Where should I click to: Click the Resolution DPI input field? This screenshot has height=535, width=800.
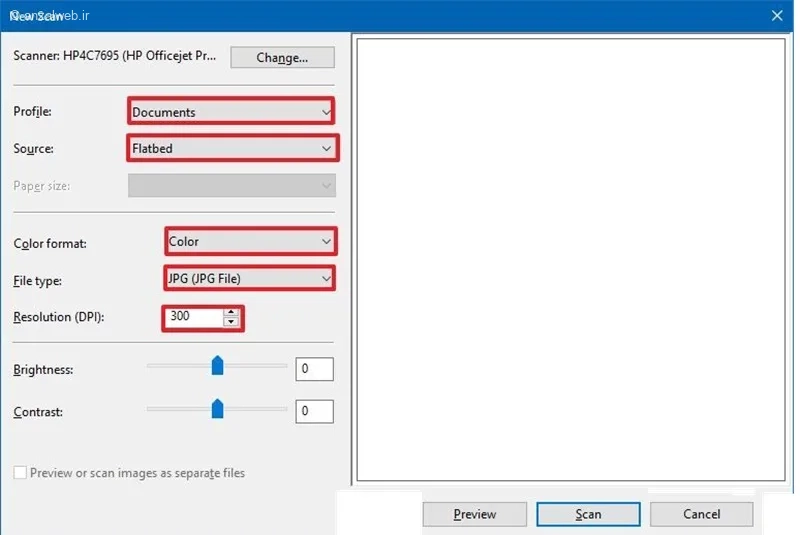coord(194,317)
